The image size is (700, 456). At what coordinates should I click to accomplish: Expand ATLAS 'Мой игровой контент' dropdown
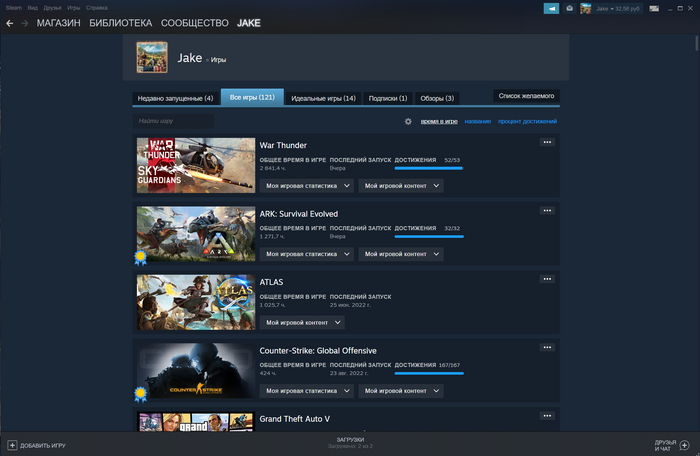[x=303, y=323]
